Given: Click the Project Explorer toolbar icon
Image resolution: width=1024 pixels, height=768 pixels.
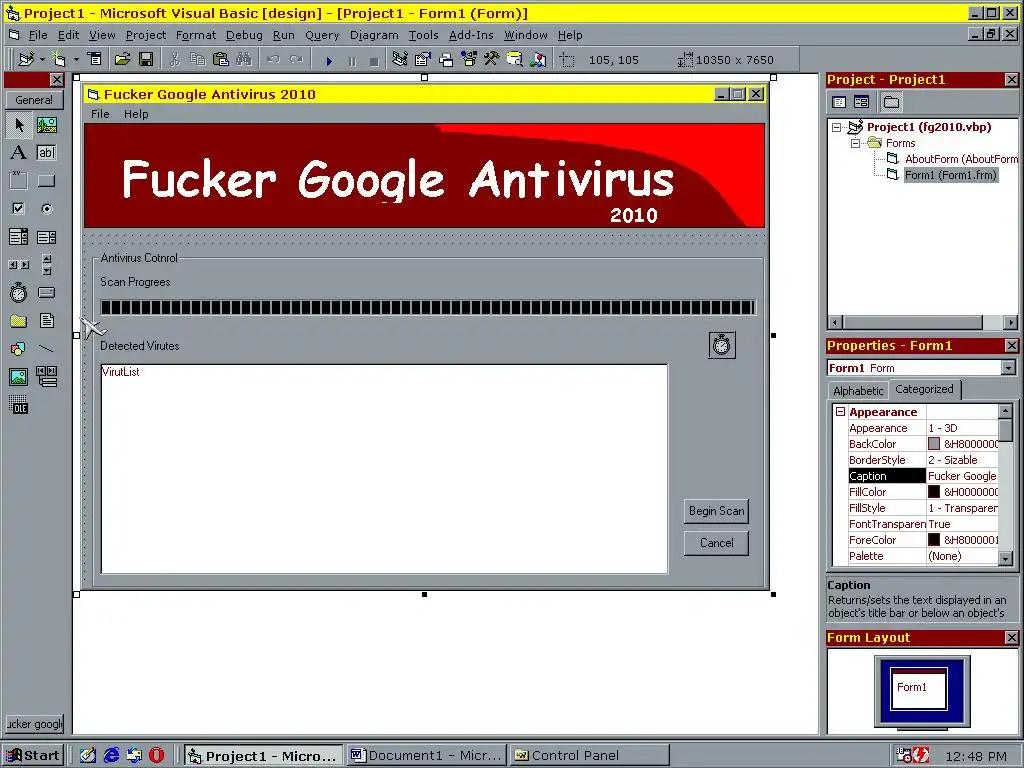Looking at the screenshot, I should click(400, 59).
